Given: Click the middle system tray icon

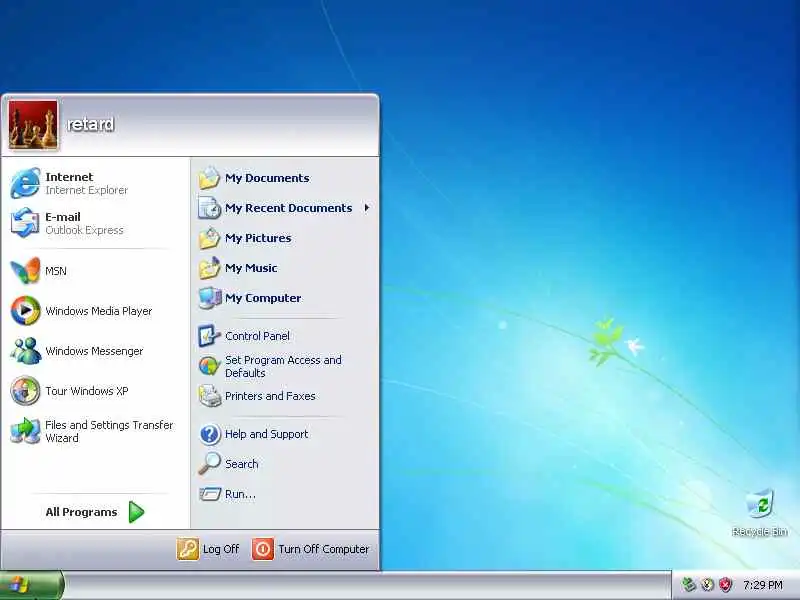Looking at the screenshot, I should click(x=707, y=584).
